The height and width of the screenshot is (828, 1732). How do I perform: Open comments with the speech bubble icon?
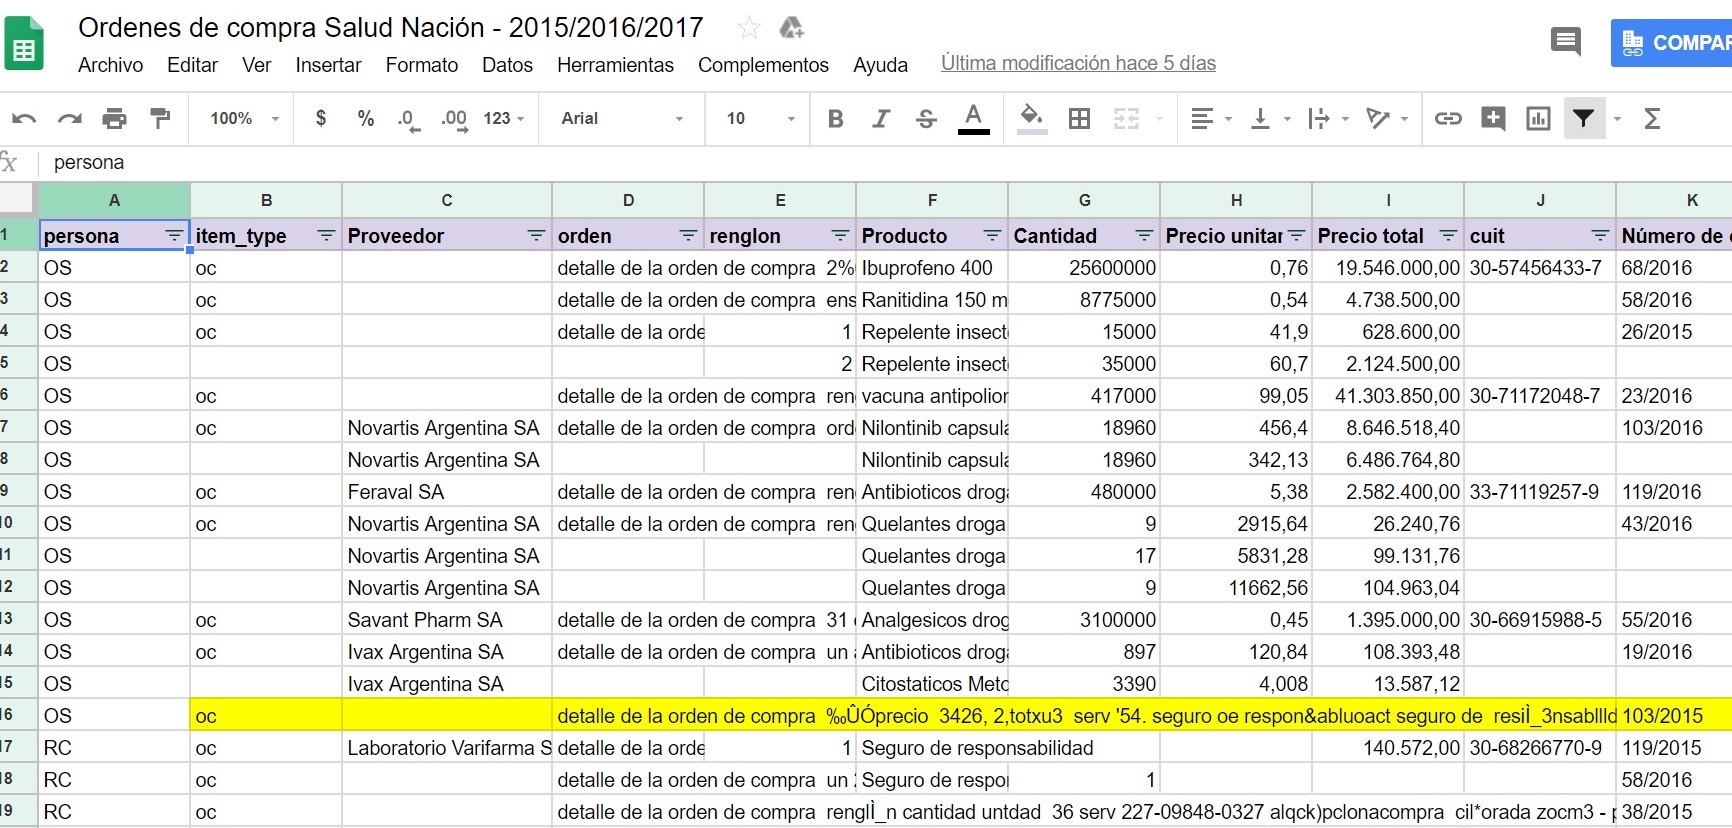1565,42
